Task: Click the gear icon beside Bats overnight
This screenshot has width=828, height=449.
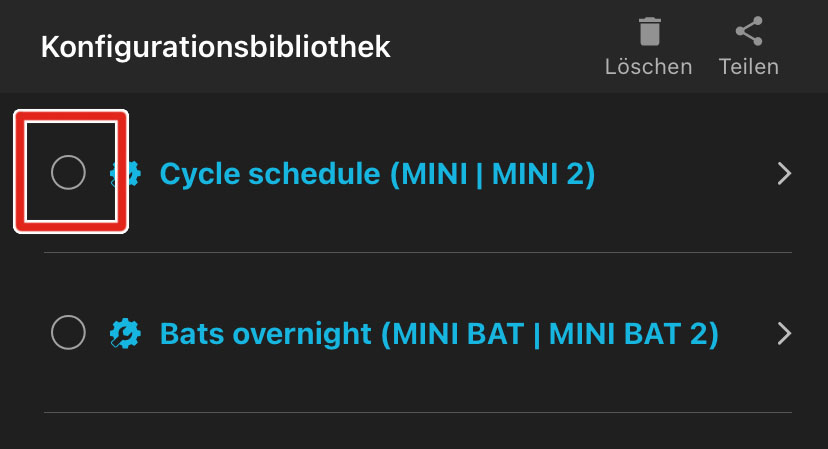Action: tap(126, 333)
